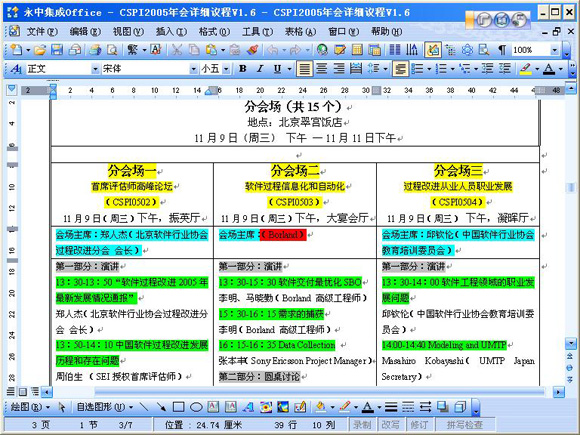Image resolution: width=580 pixels, height=435 pixels.
Task: Click the Format painter brush icon
Action: [x=252, y=50]
